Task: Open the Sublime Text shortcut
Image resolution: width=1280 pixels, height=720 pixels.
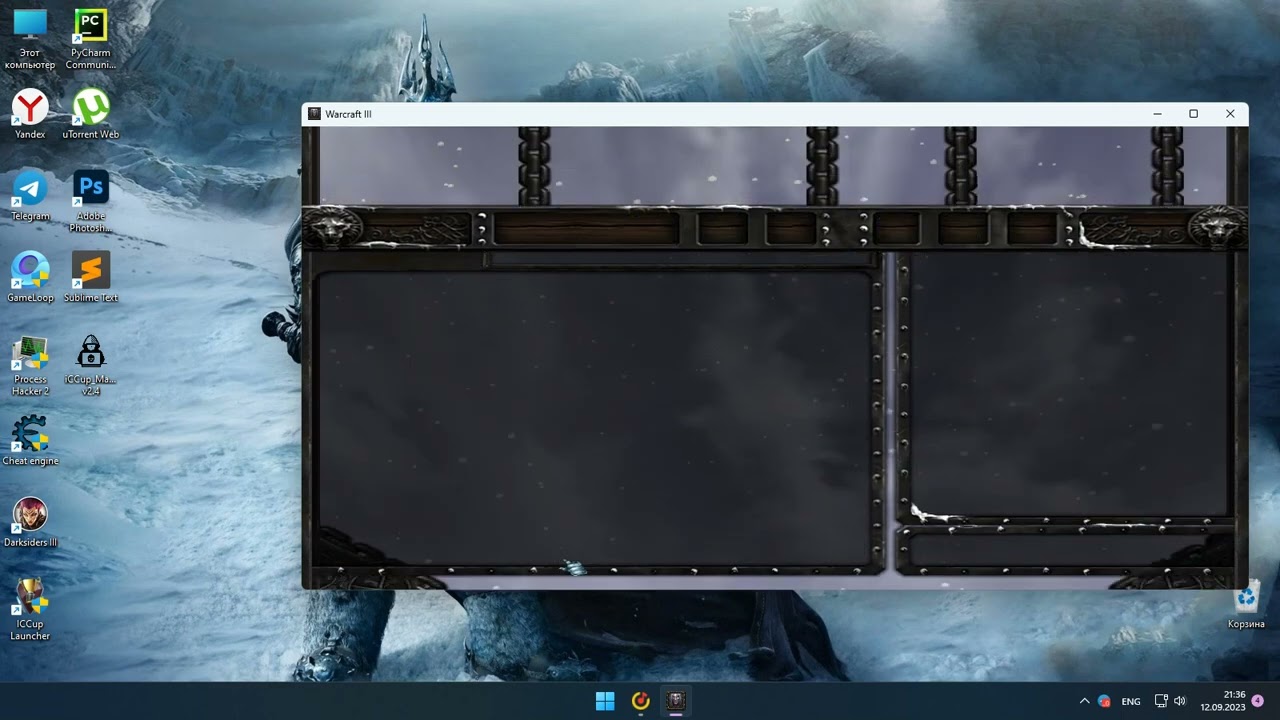Action: (x=90, y=277)
